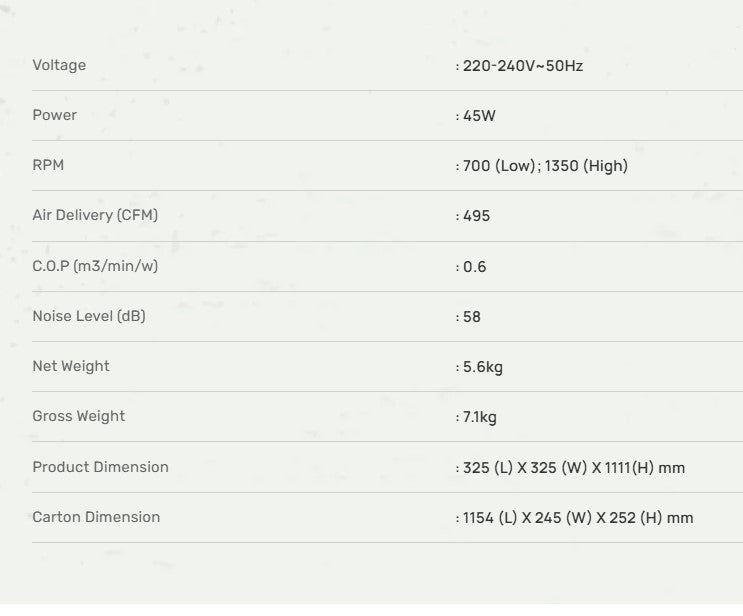Click the Net Weight label
Image resolution: width=743 pixels, height=616 pixels.
click(x=71, y=366)
